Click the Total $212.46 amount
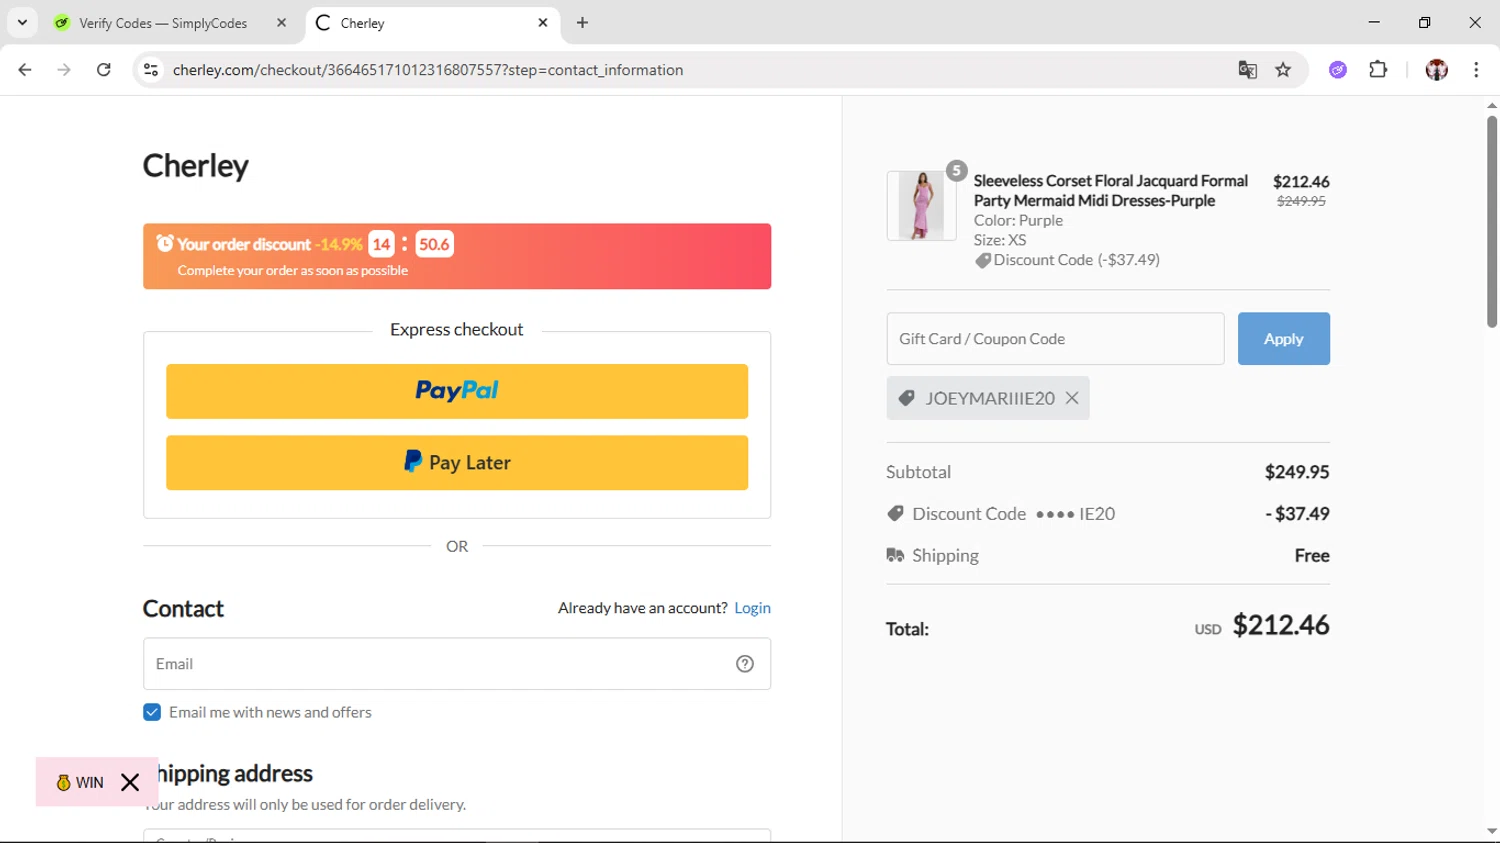1500x843 pixels. [x=1281, y=625]
